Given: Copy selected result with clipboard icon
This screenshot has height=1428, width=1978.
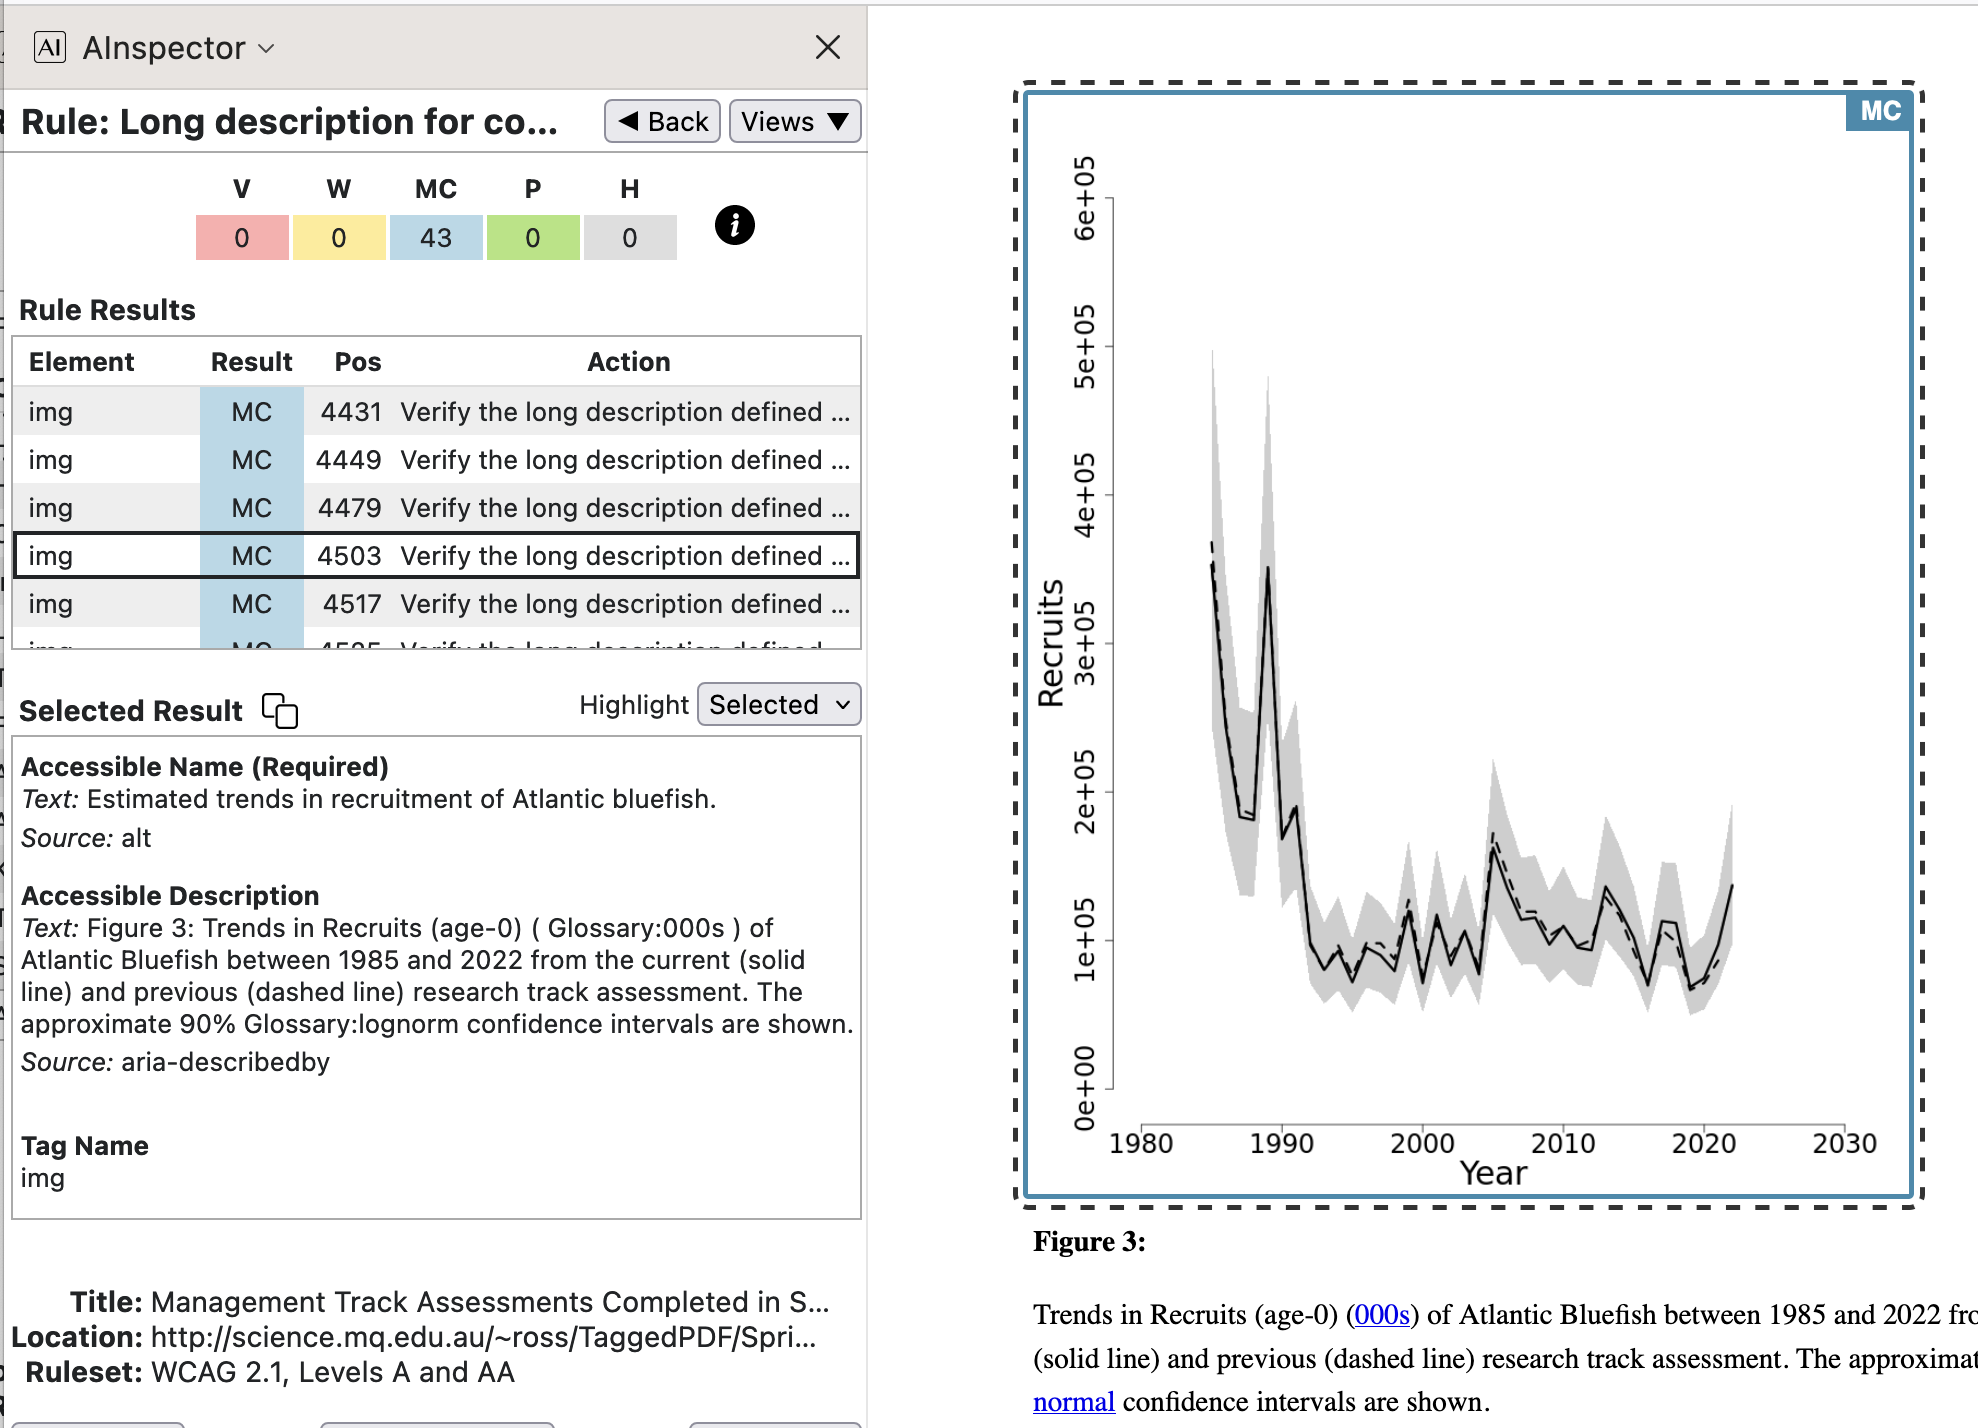Looking at the screenshot, I should tap(280, 710).
